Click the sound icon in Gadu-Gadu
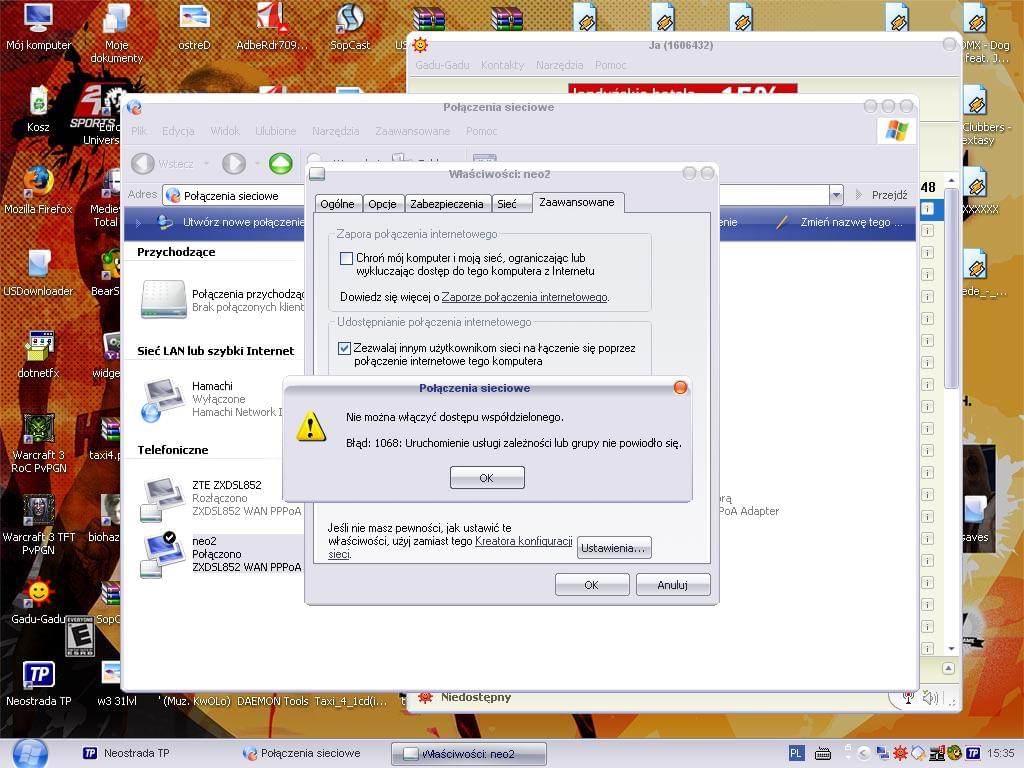This screenshot has width=1024, height=768. [x=930, y=698]
